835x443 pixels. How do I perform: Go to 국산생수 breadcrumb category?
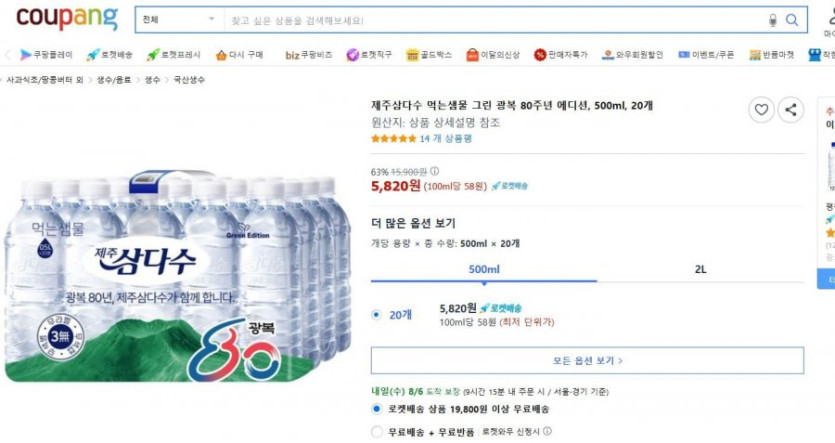[x=189, y=79]
